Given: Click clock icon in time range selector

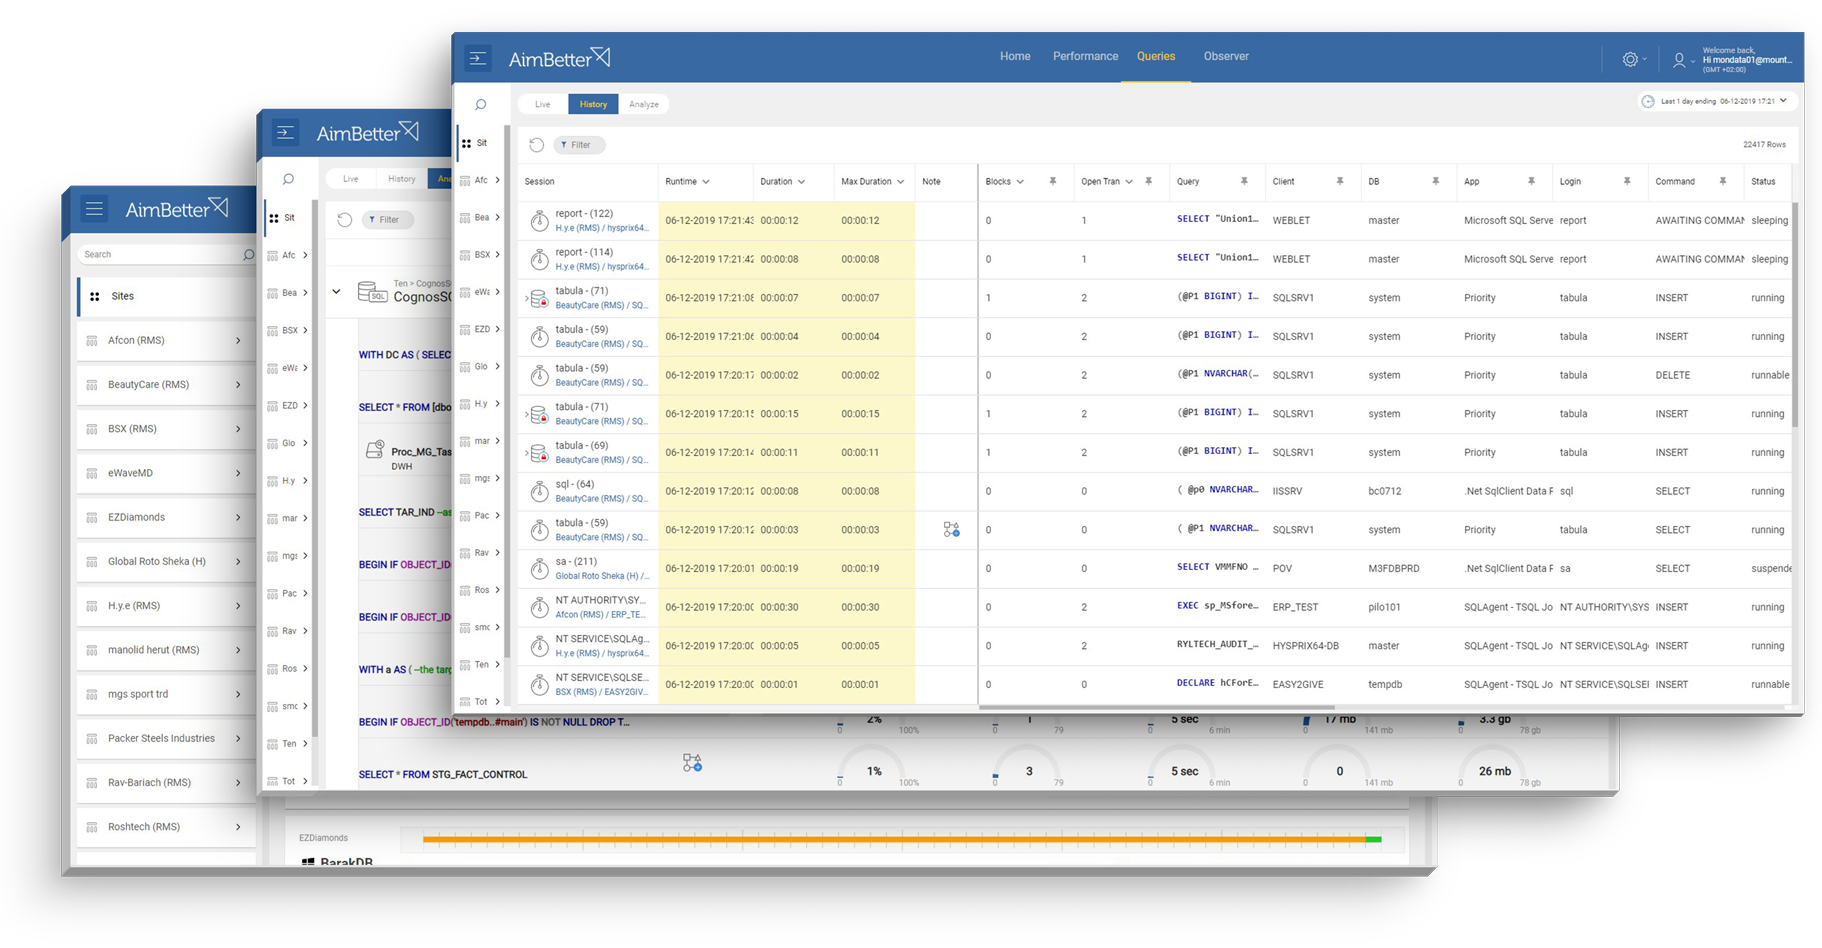Looking at the screenshot, I should (1647, 101).
